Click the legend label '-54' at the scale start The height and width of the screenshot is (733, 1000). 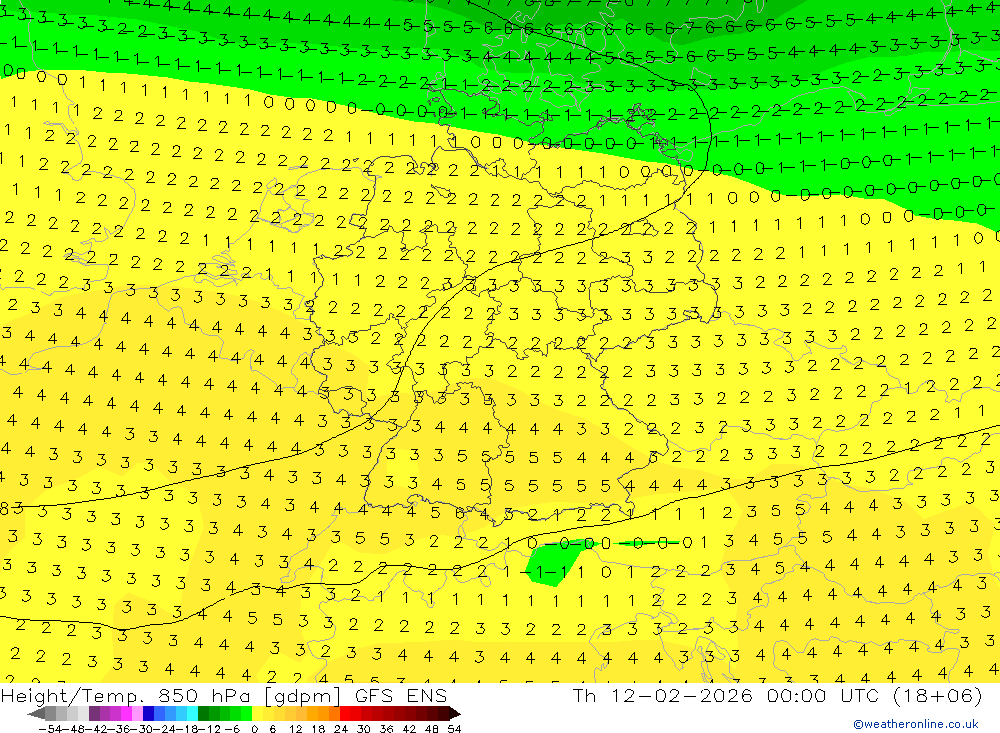(x=51, y=729)
